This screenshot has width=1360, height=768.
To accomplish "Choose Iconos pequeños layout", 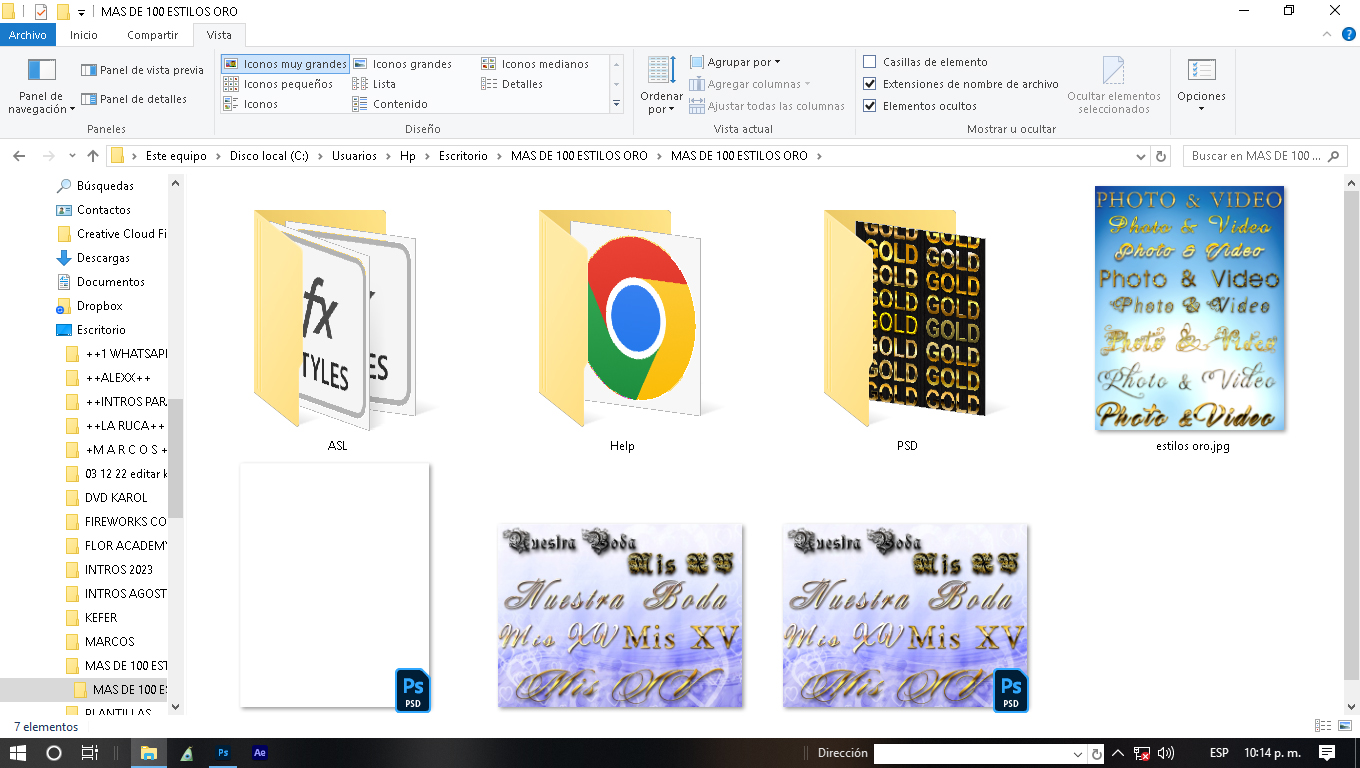I will 279,84.
